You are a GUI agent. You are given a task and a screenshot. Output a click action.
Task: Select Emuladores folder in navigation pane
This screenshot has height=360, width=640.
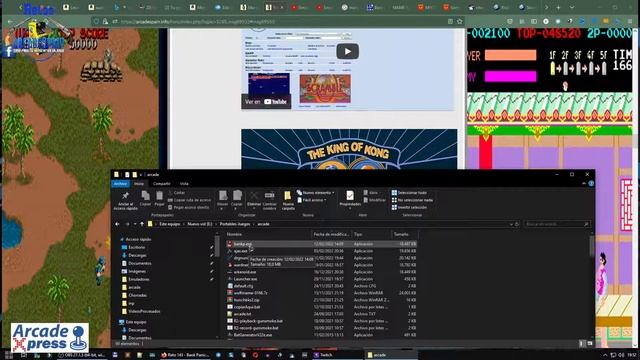coord(139,280)
